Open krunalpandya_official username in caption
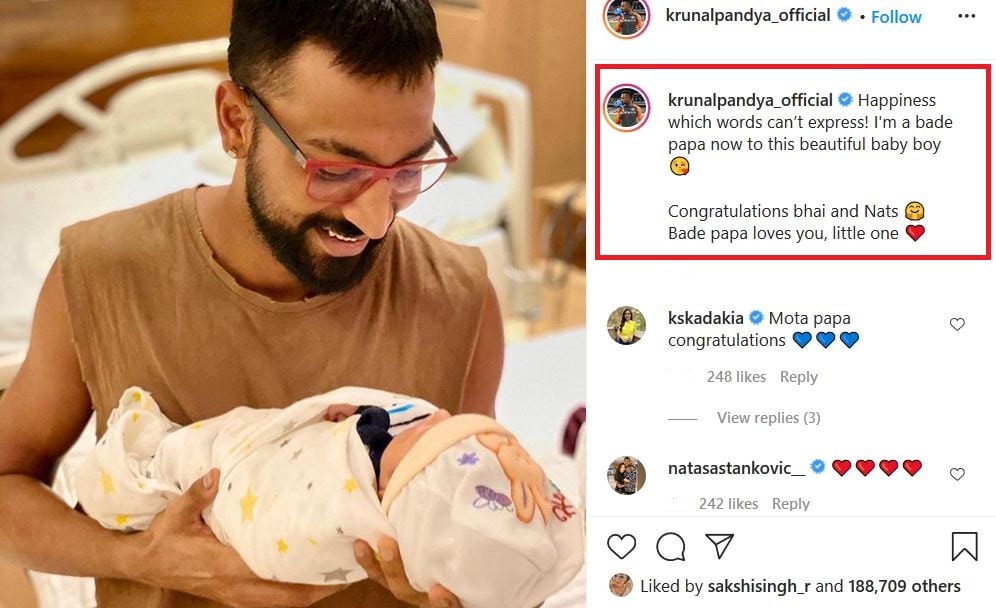The width and height of the screenshot is (996, 608). (x=750, y=100)
